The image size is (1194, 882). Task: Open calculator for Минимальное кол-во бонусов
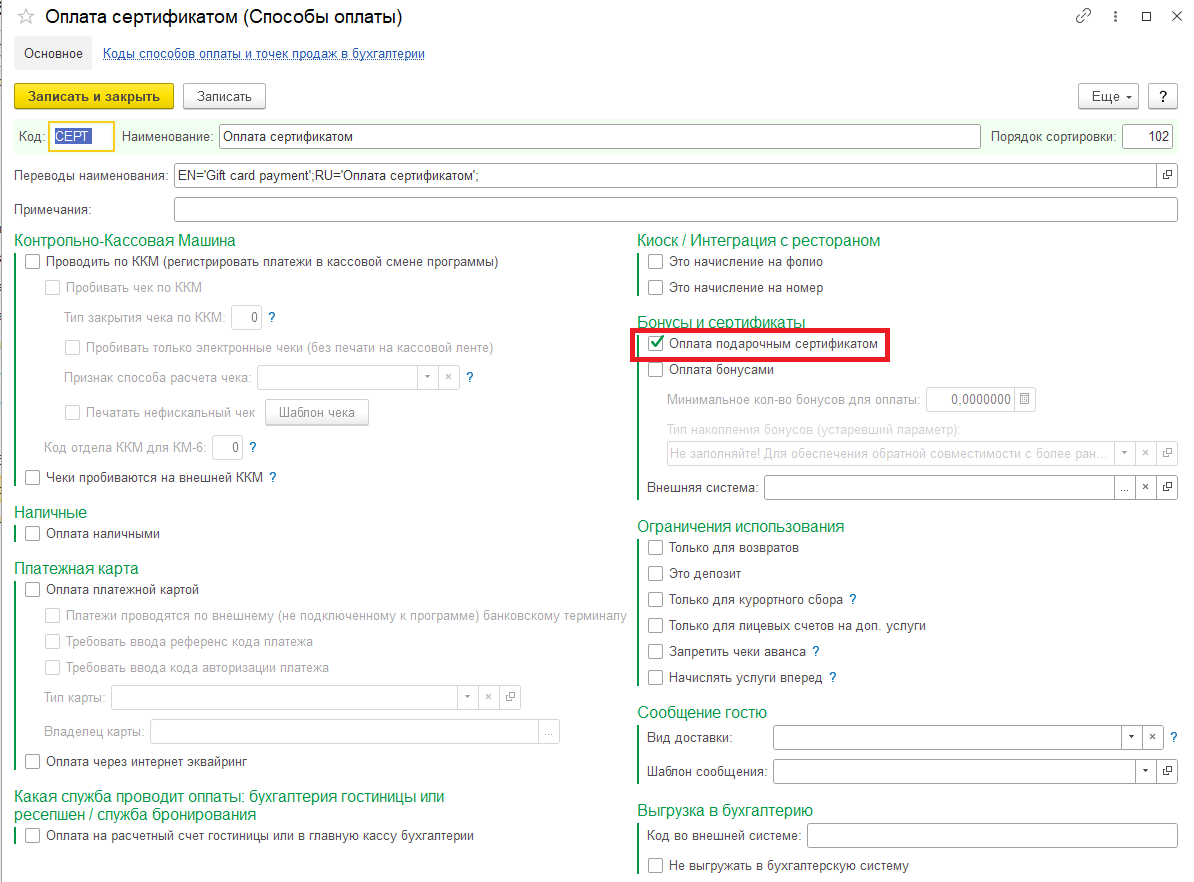pyautogui.click(x=1025, y=399)
